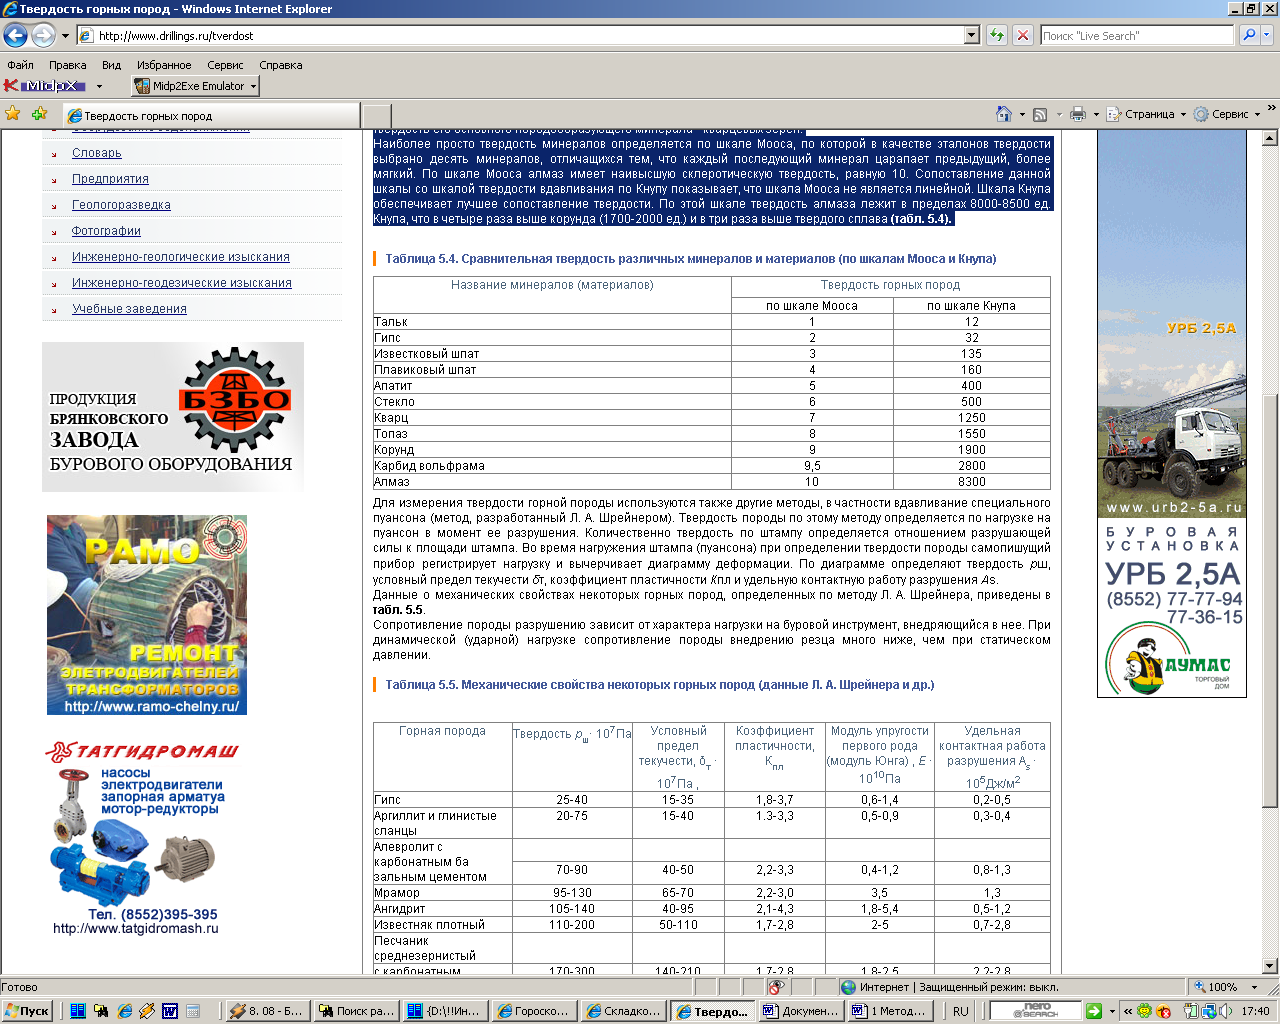Screen dimensions: 1280x1024
Task: Launch Winamp from the Quick Launch bar
Action: point(147,1011)
